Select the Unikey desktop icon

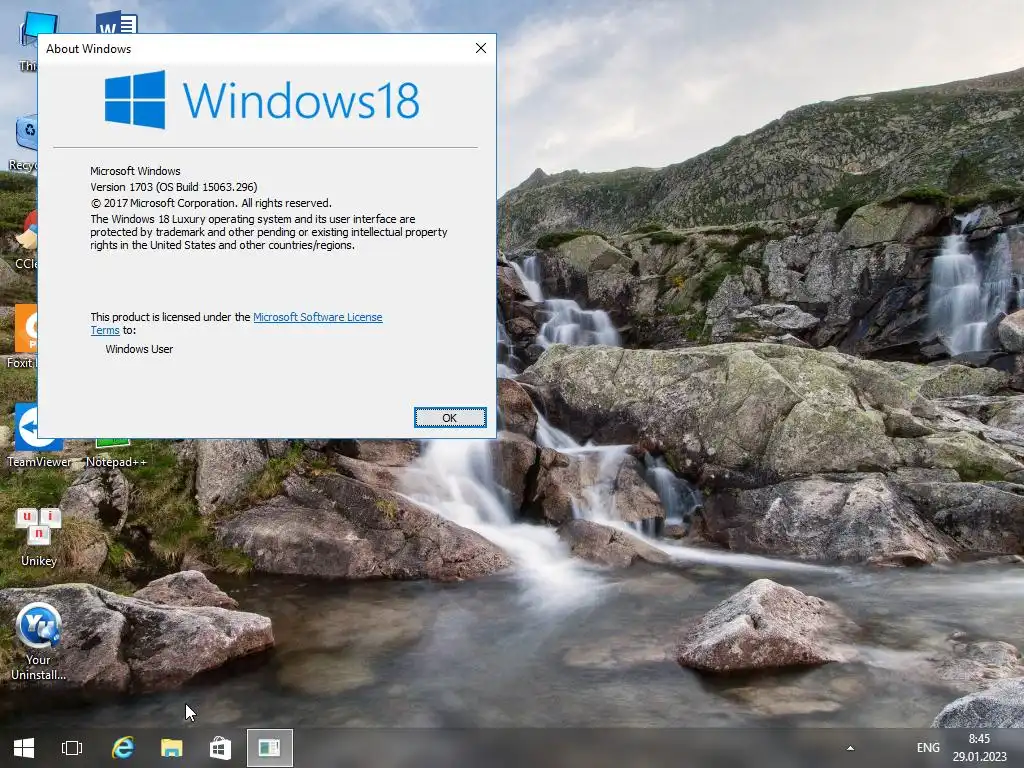point(39,536)
